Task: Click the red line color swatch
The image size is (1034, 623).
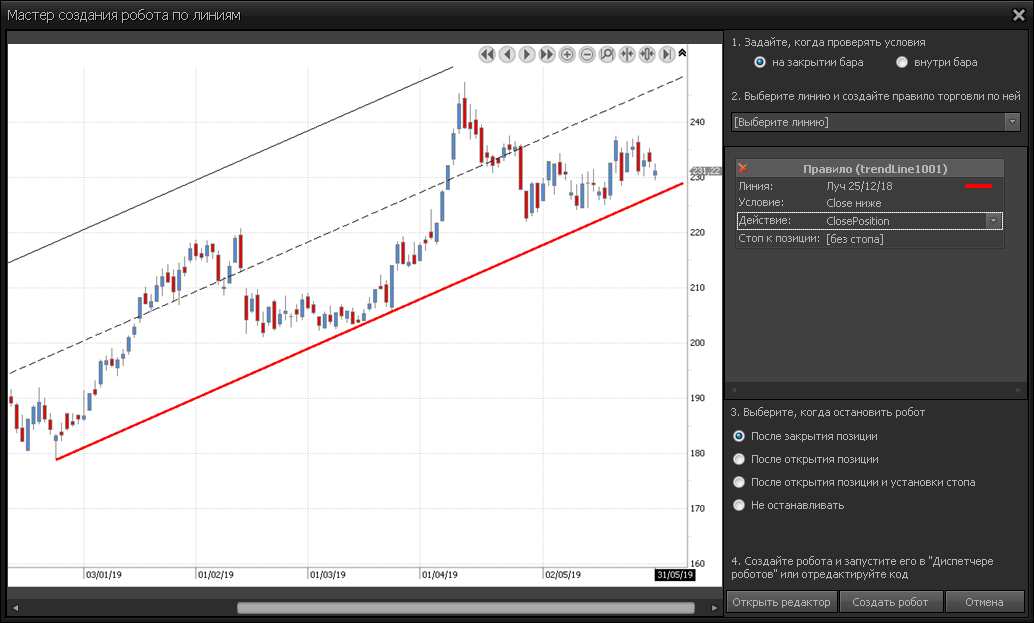Action: tap(977, 186)
